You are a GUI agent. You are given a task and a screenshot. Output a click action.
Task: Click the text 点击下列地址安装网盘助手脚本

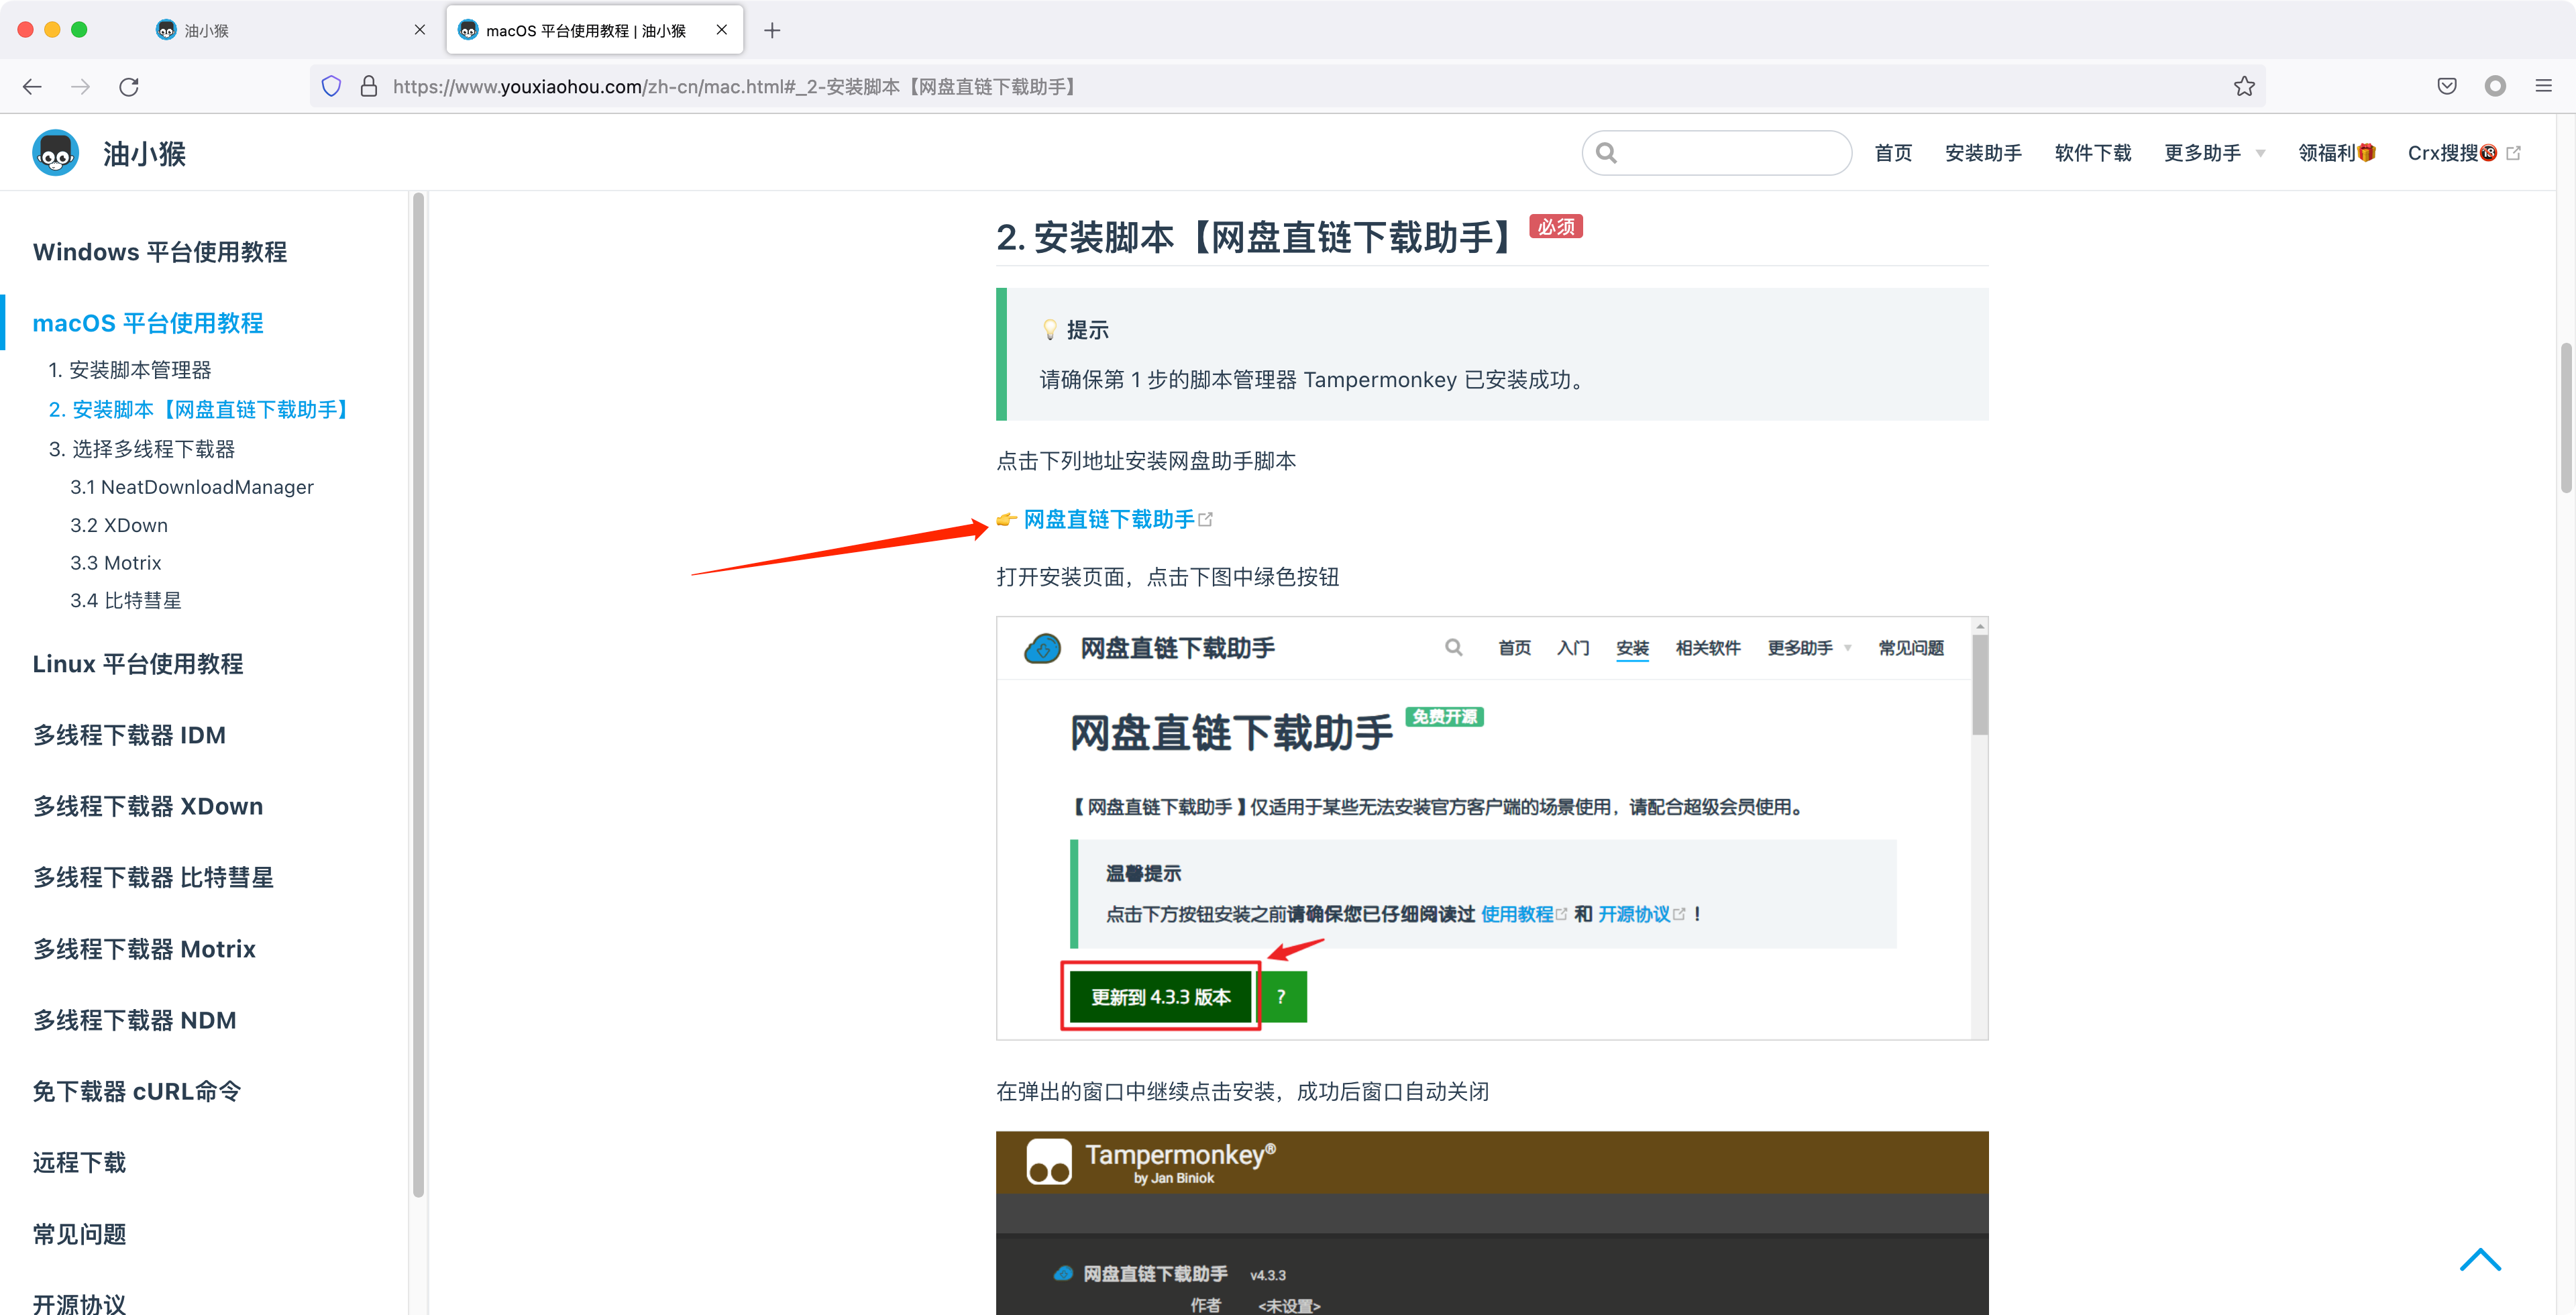[x=1146, y=461]
